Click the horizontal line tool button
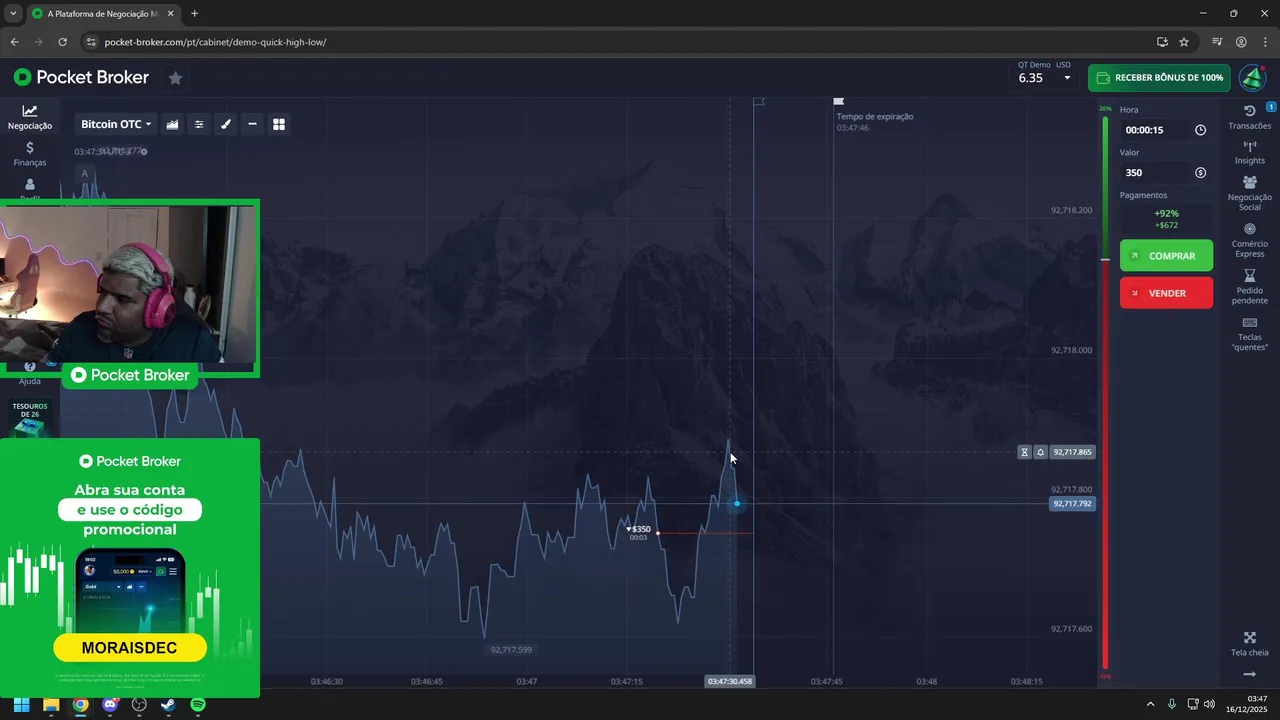Viewport: 1280px width, 720px height. 252,124
